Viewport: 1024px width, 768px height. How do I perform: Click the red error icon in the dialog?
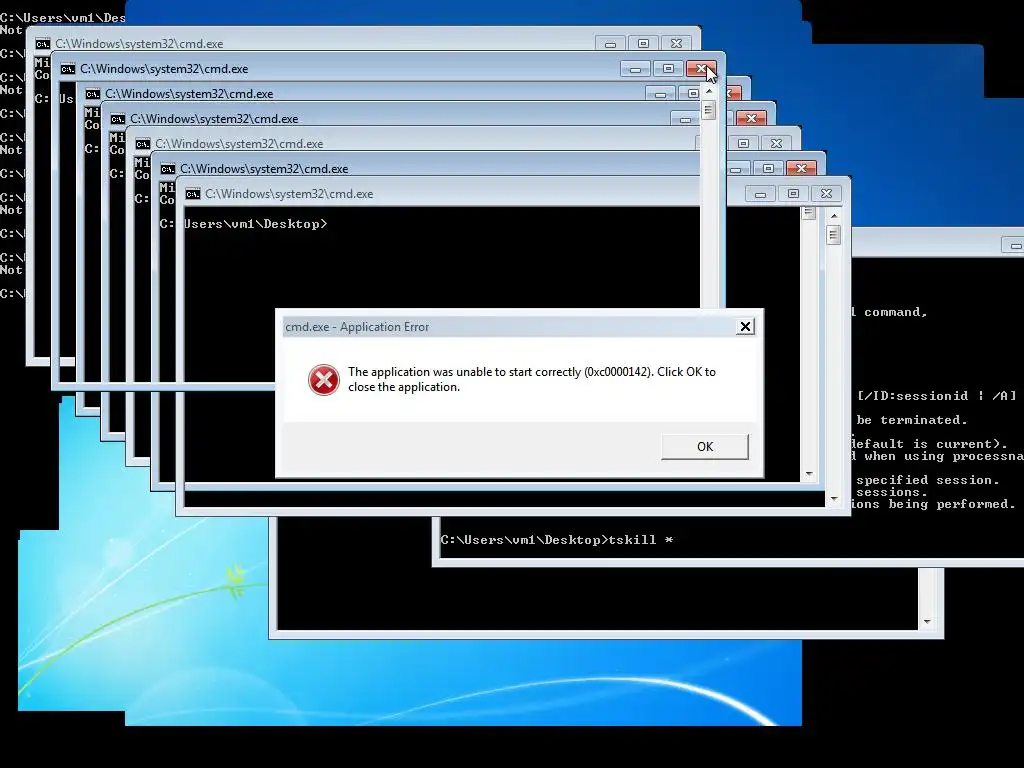tap(323, 380)
